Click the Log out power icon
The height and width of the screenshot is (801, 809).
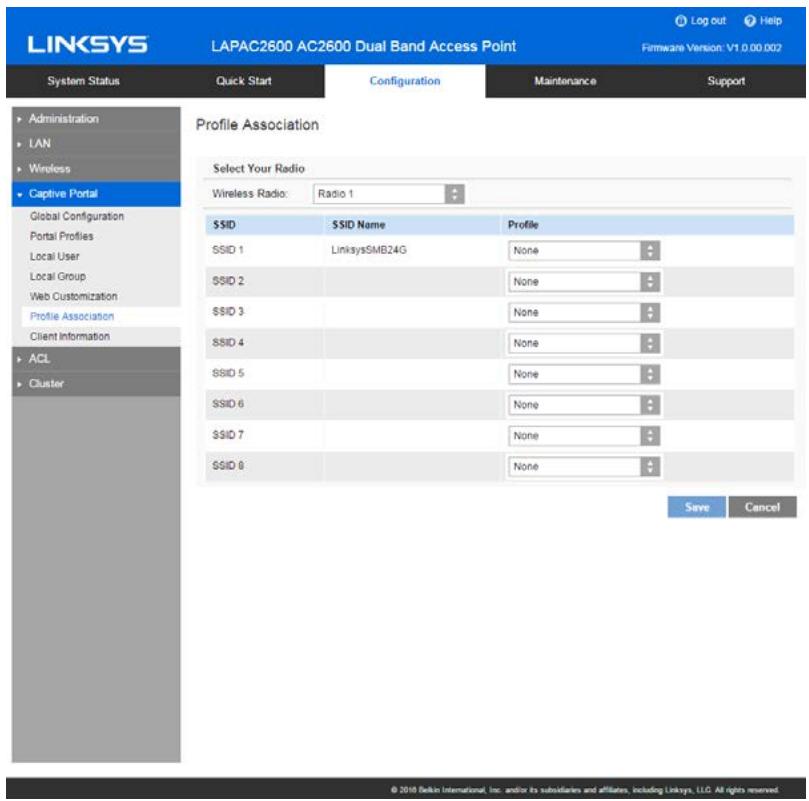(681, 21)
